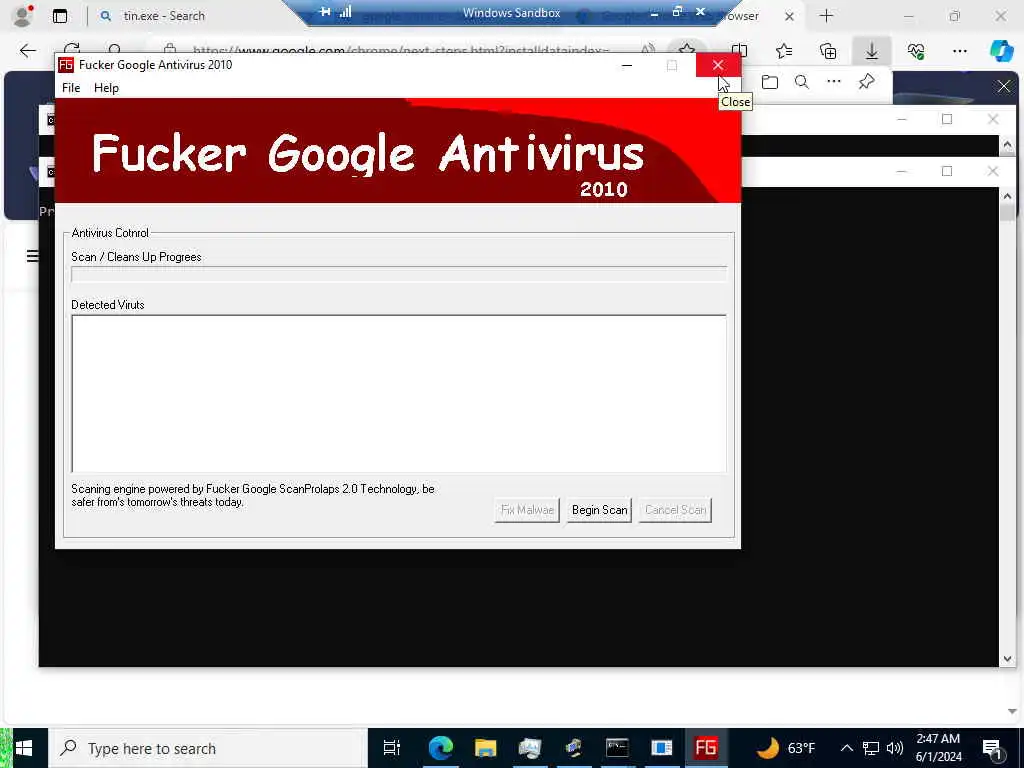Open the weather widget showing 63°F
1024x768 pixels.
786,748
